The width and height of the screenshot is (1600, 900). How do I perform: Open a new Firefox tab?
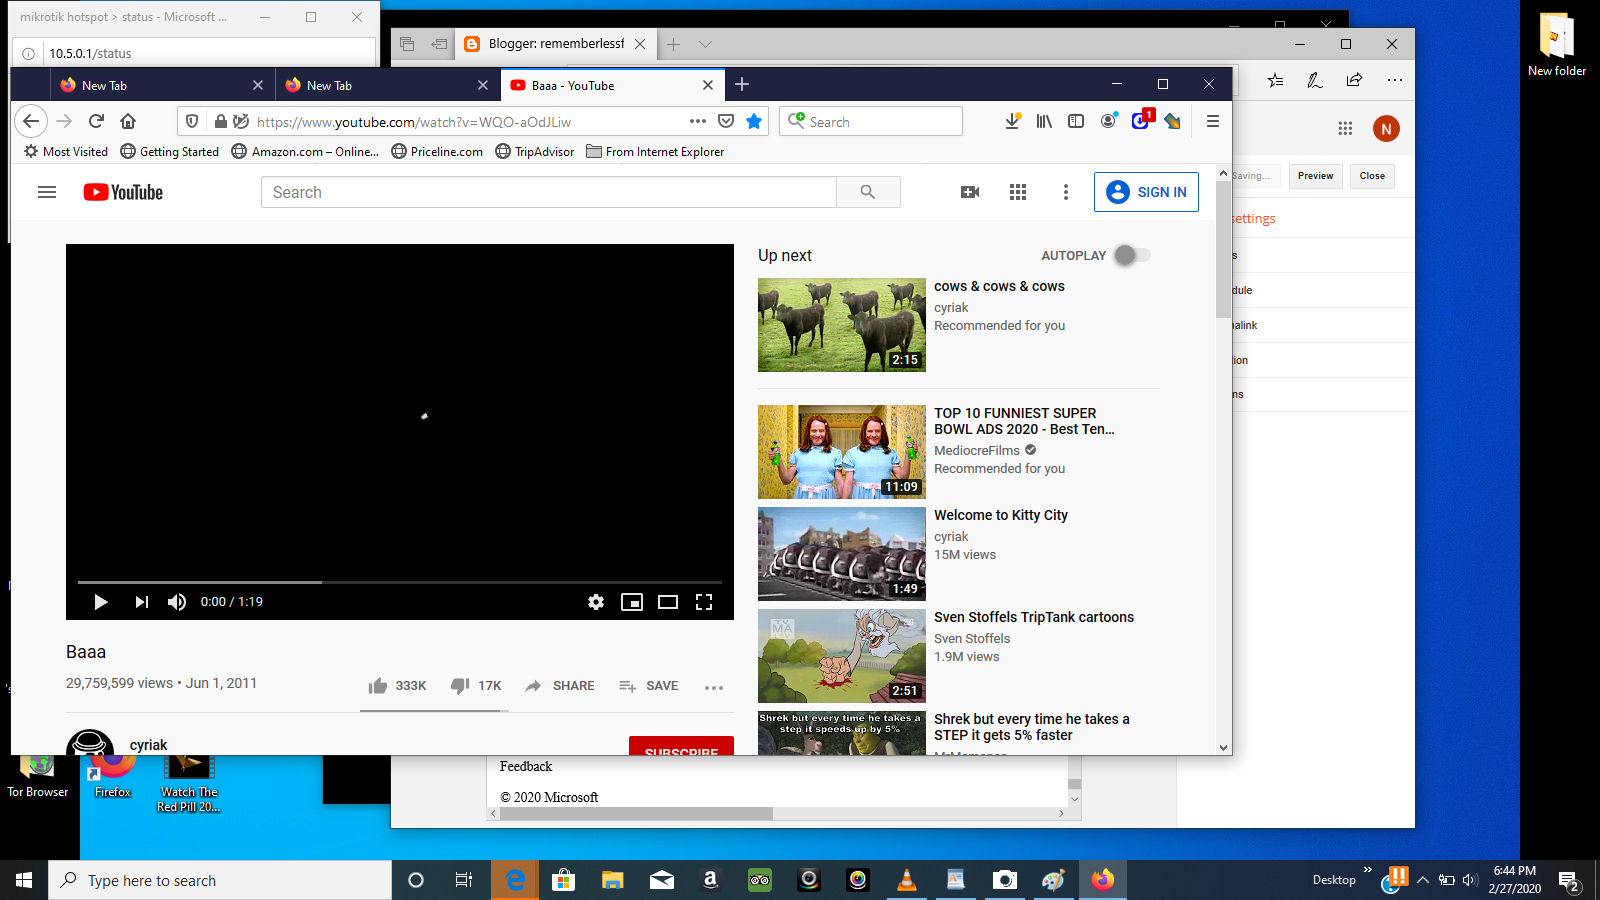[742, 84]
